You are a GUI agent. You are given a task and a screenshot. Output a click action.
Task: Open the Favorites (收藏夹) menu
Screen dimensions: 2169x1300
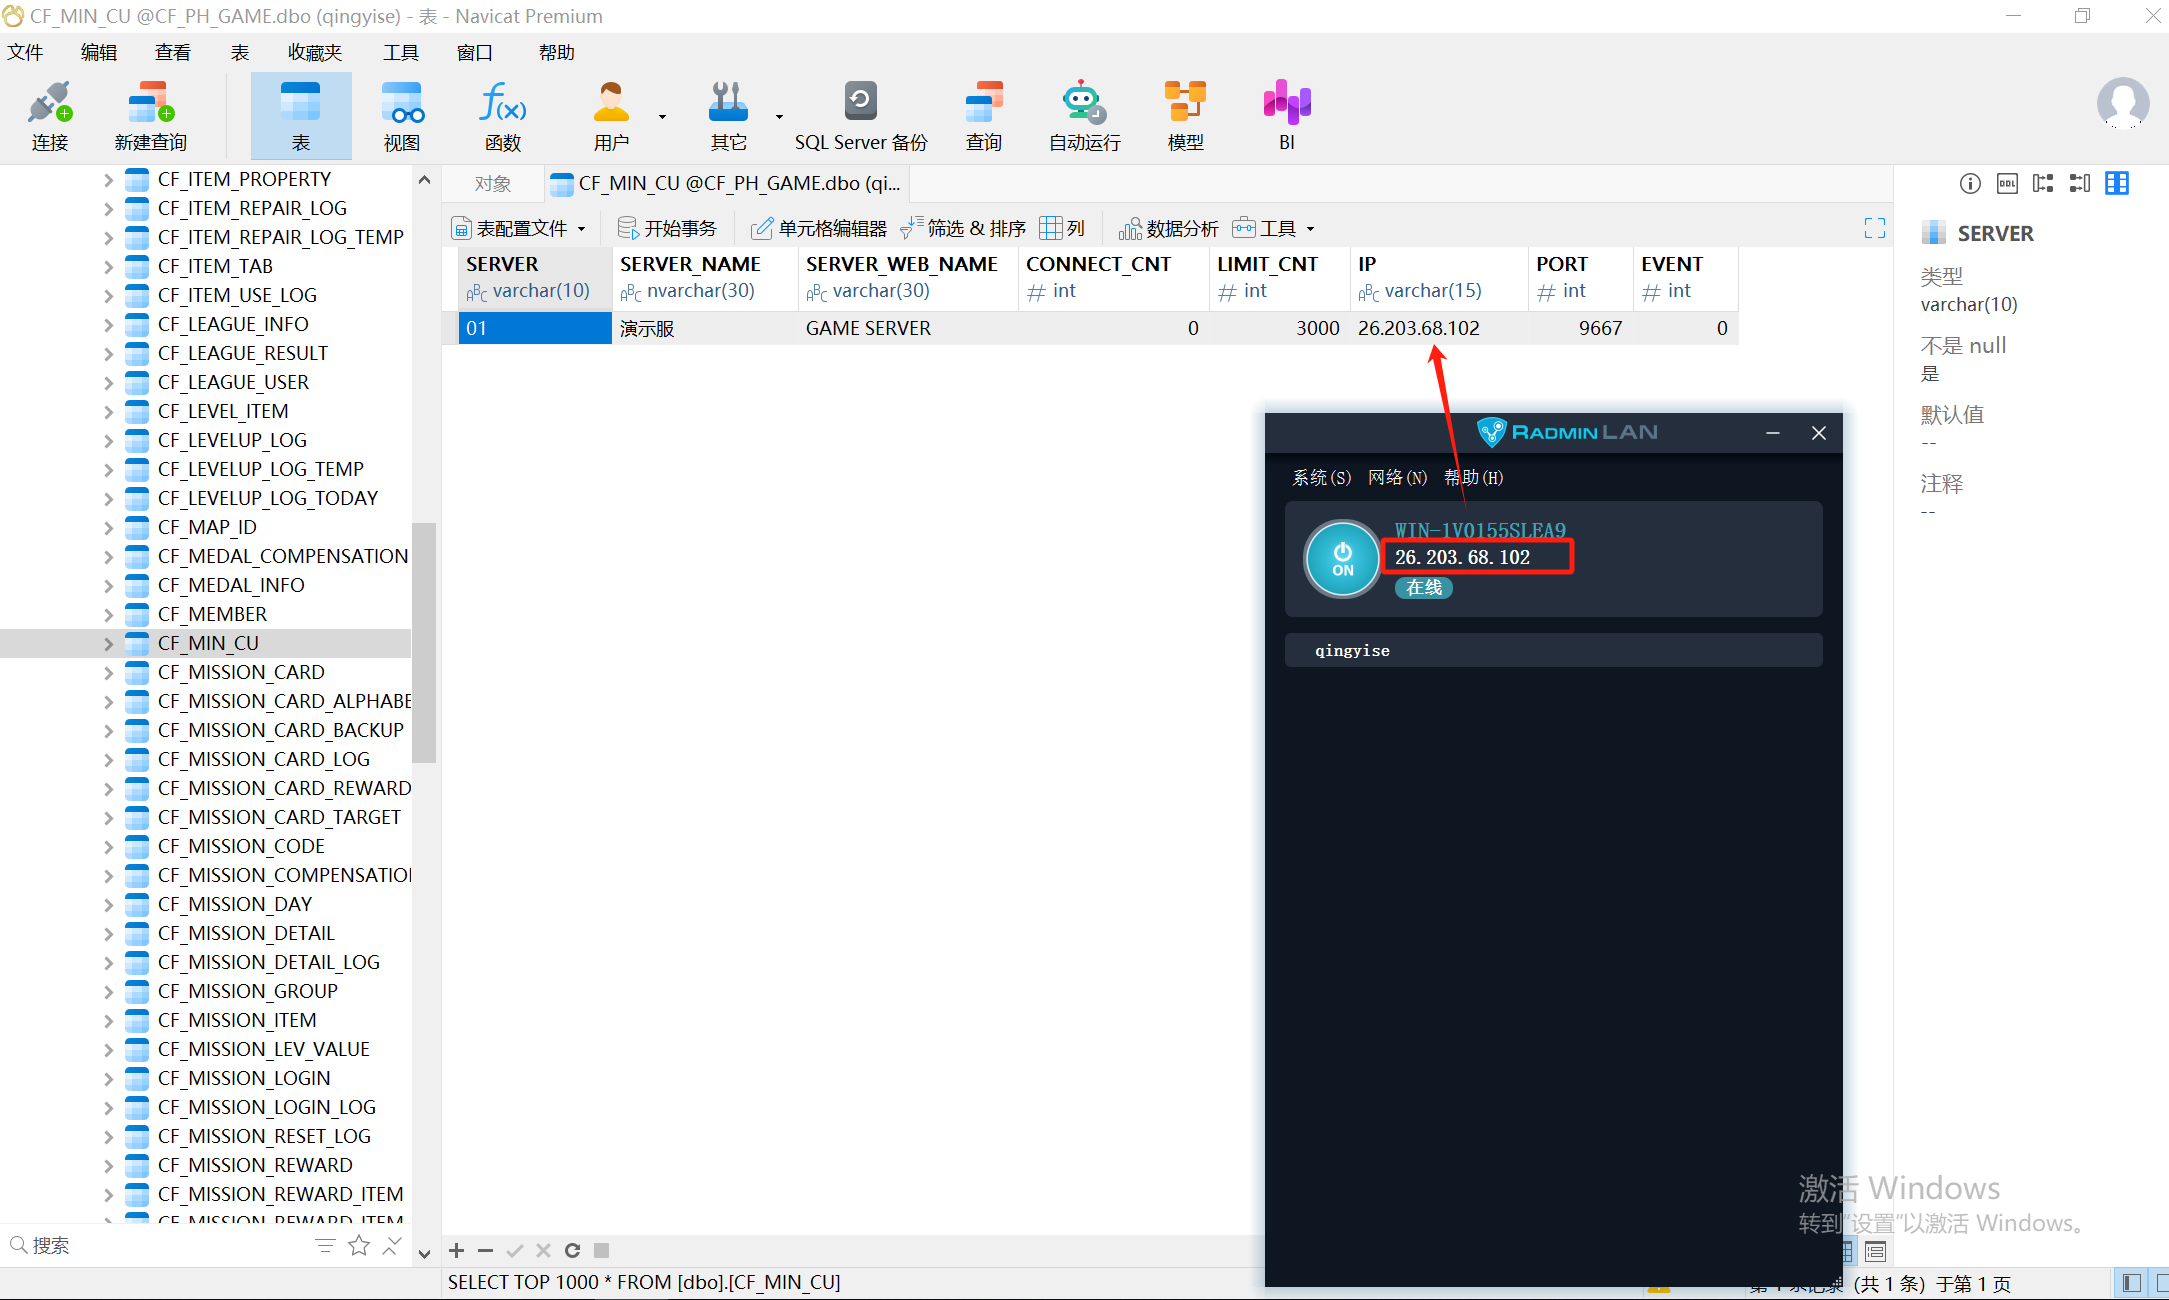pos(314,53)
